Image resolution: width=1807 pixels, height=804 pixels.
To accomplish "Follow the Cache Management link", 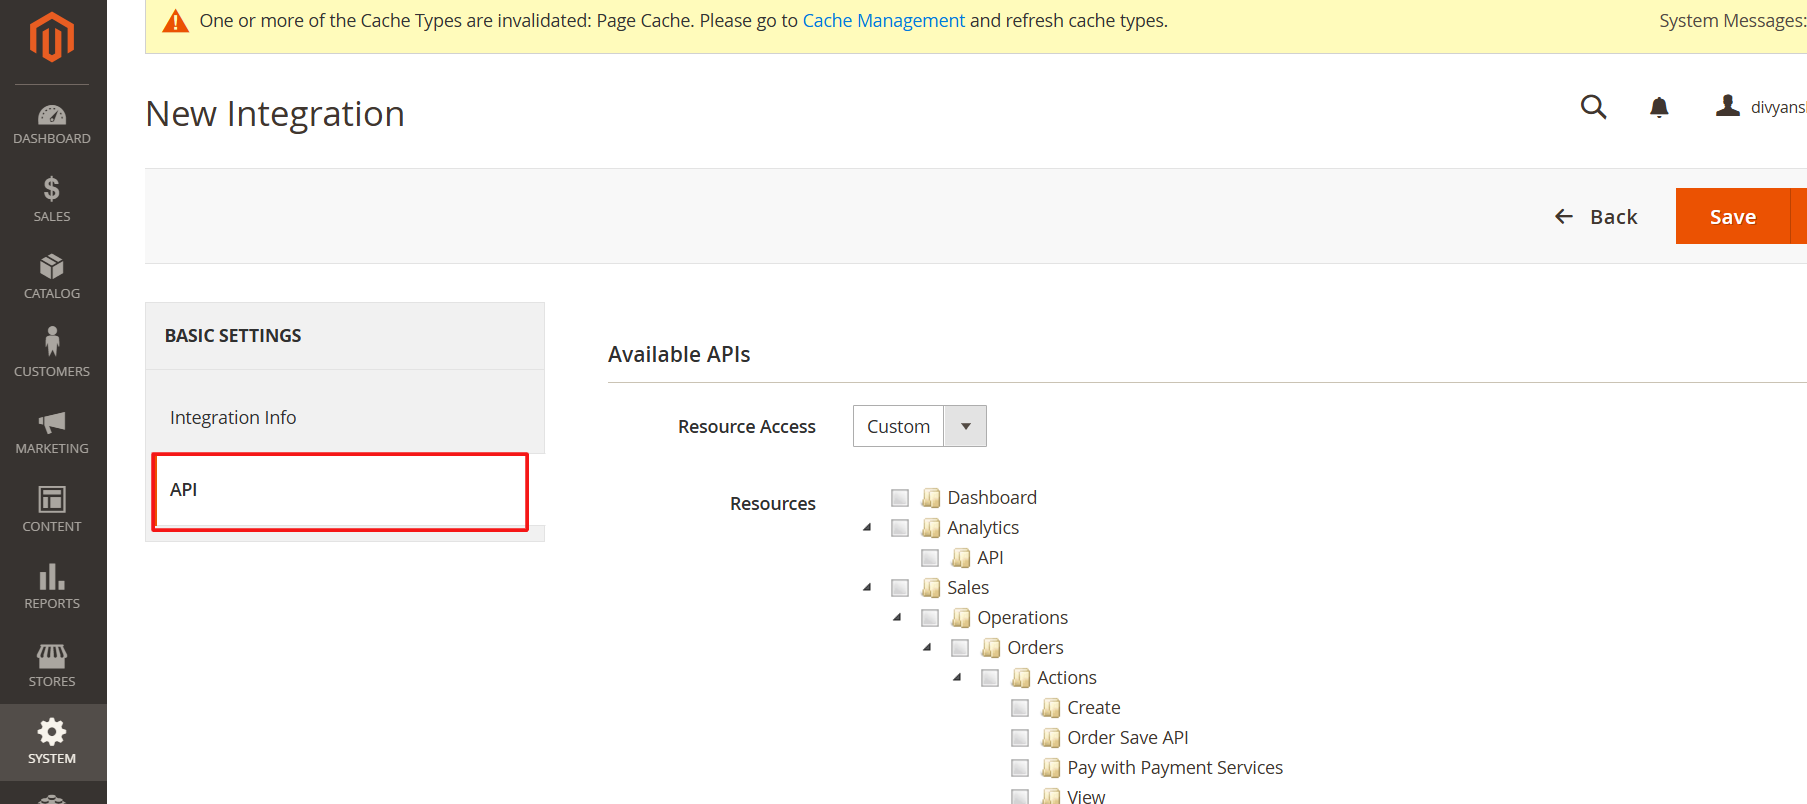I will coord(883,21).
